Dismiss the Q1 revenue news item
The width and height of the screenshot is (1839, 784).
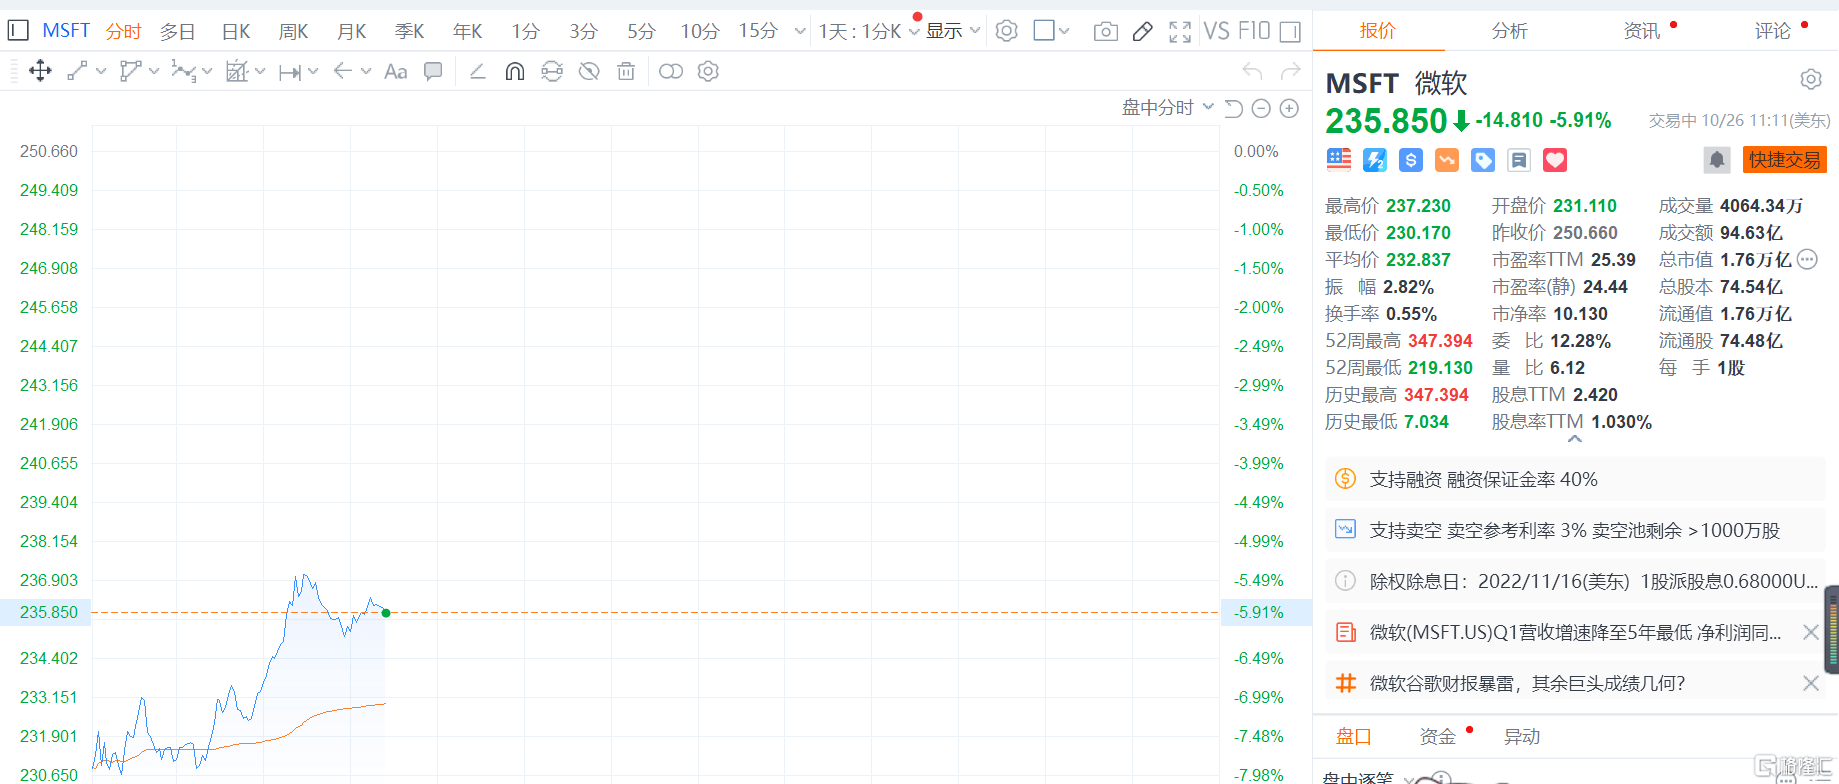click(x=1810, y=632)
